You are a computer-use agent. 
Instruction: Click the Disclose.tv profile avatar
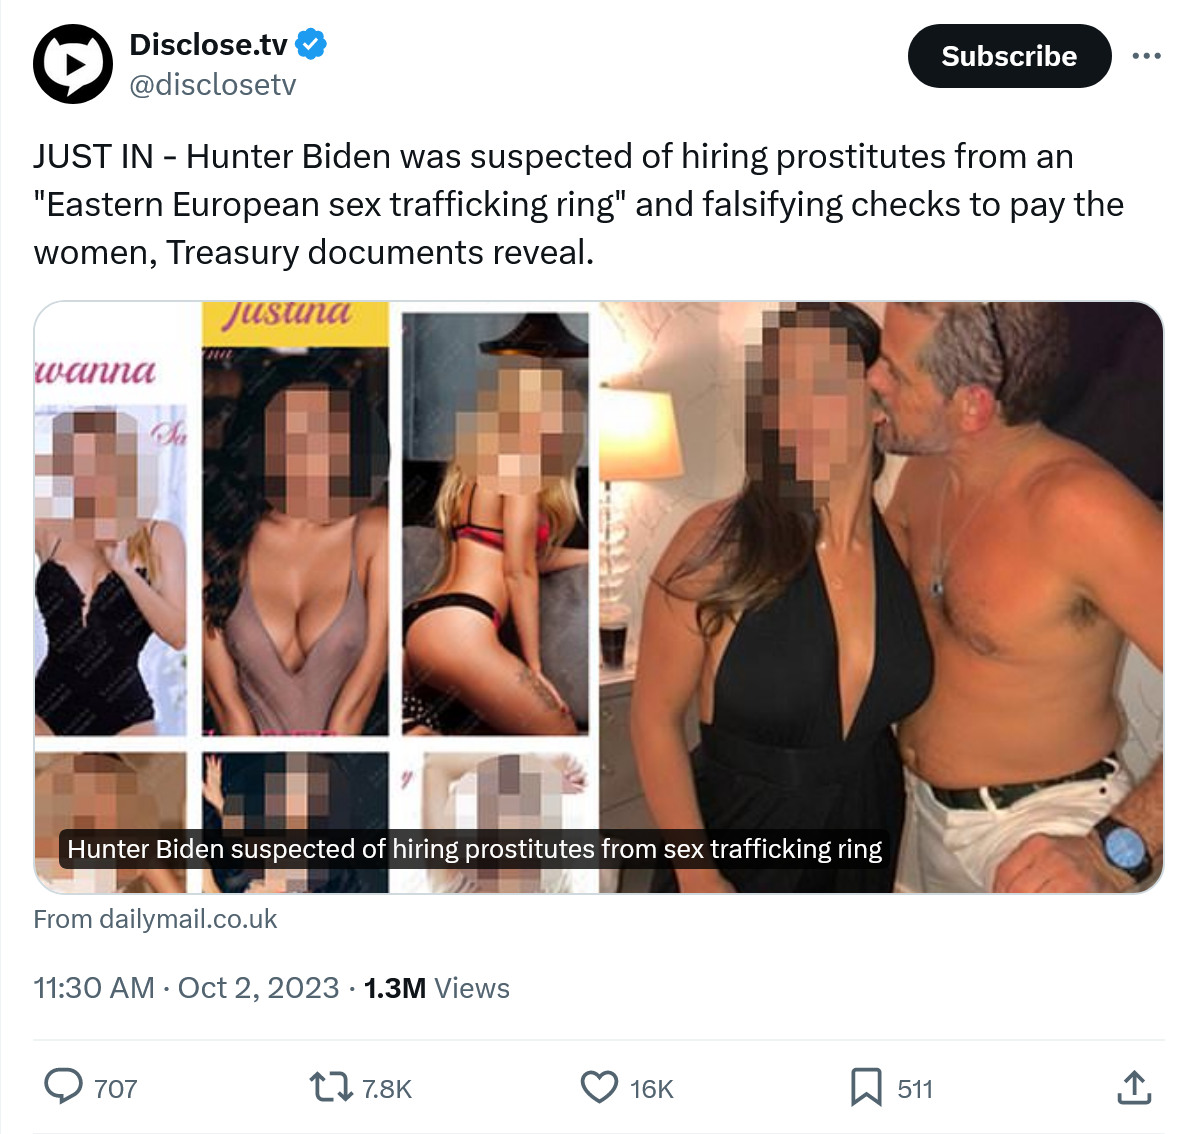(73, 64)
